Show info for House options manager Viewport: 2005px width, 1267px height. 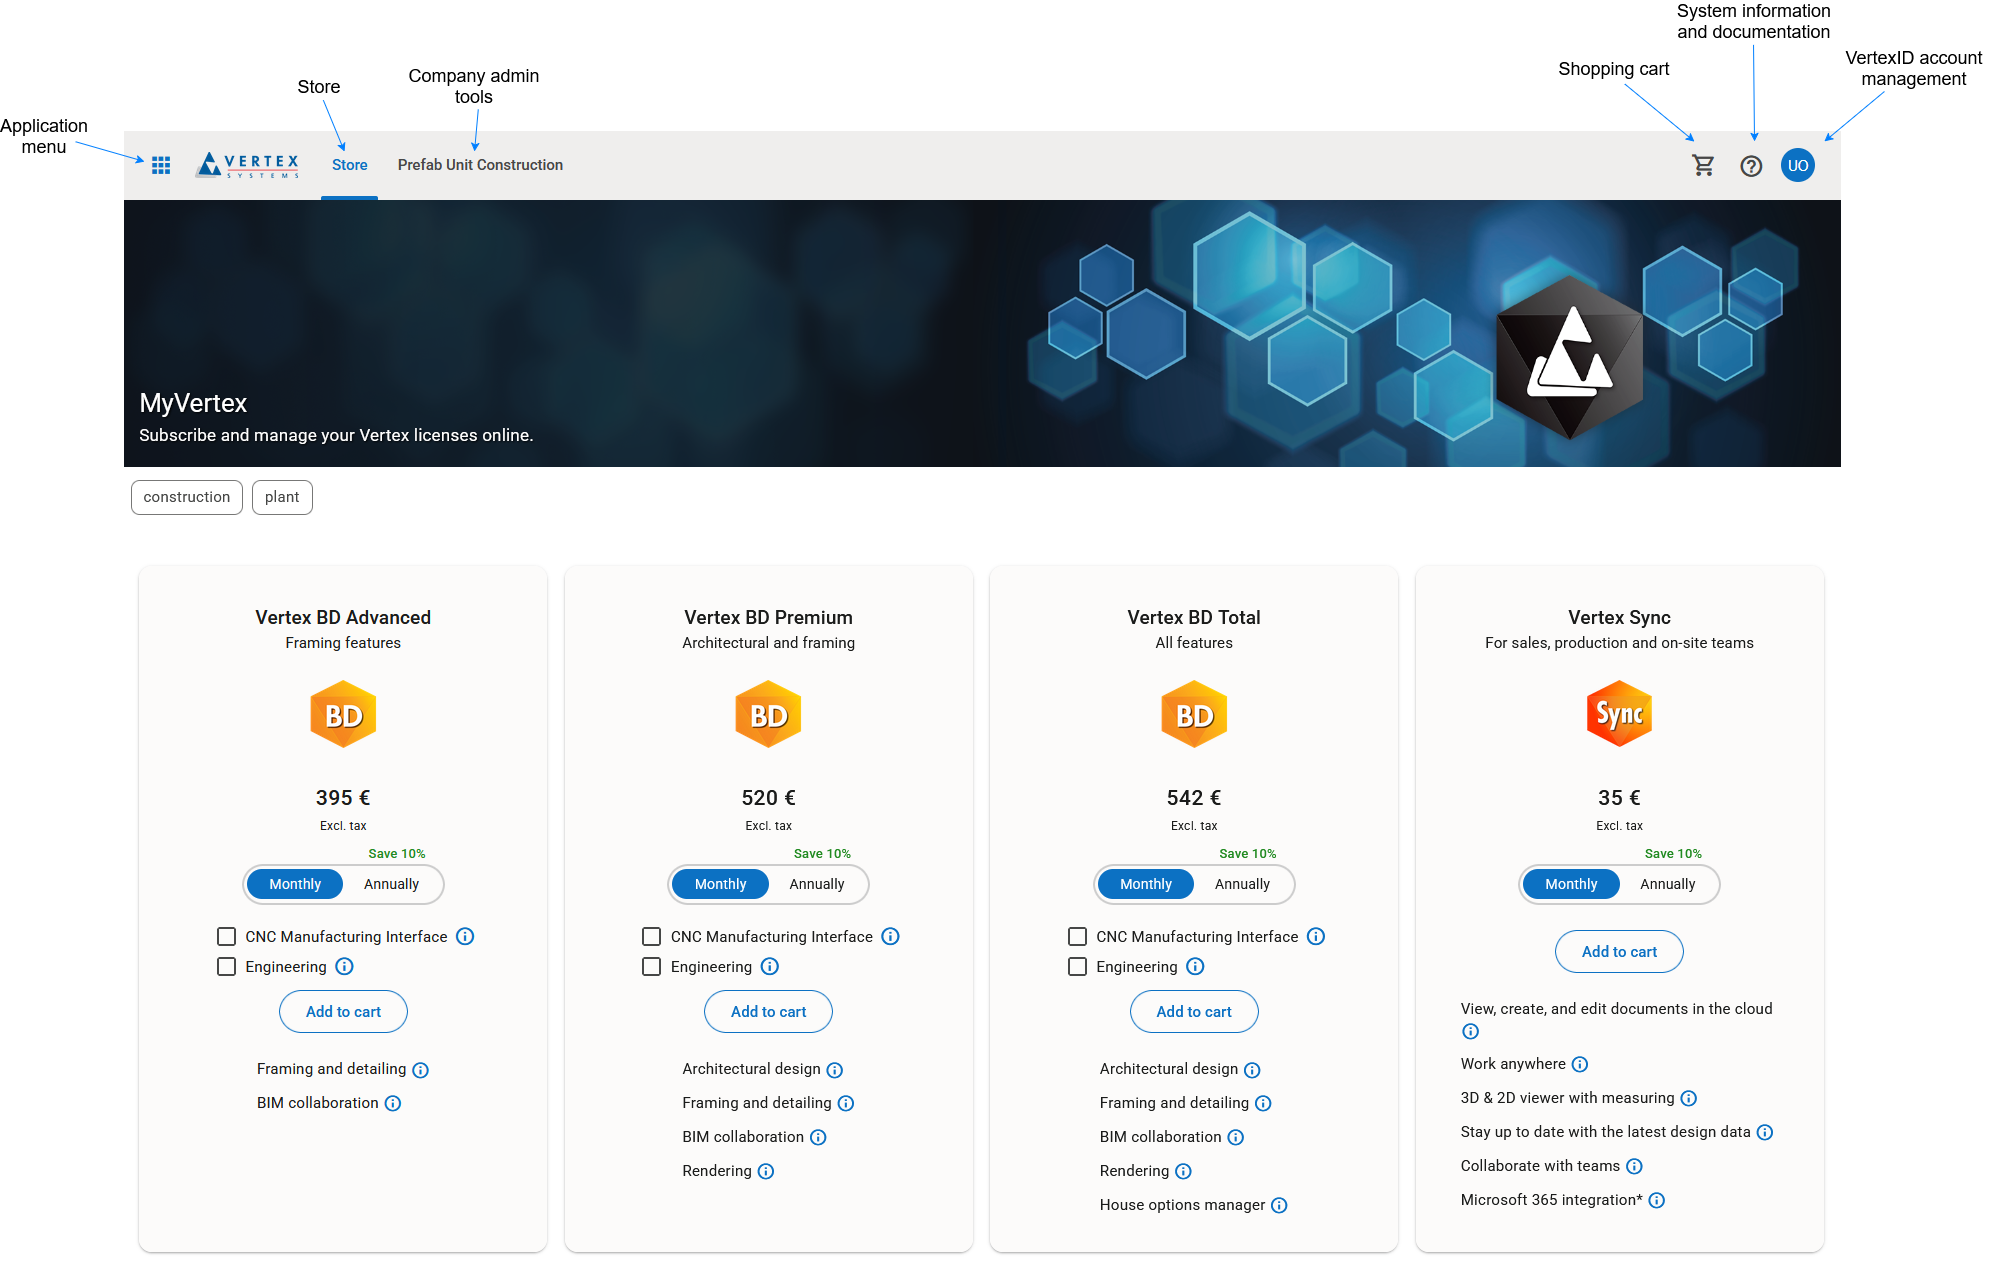pyautogui.click(x=1279, y=1206)
